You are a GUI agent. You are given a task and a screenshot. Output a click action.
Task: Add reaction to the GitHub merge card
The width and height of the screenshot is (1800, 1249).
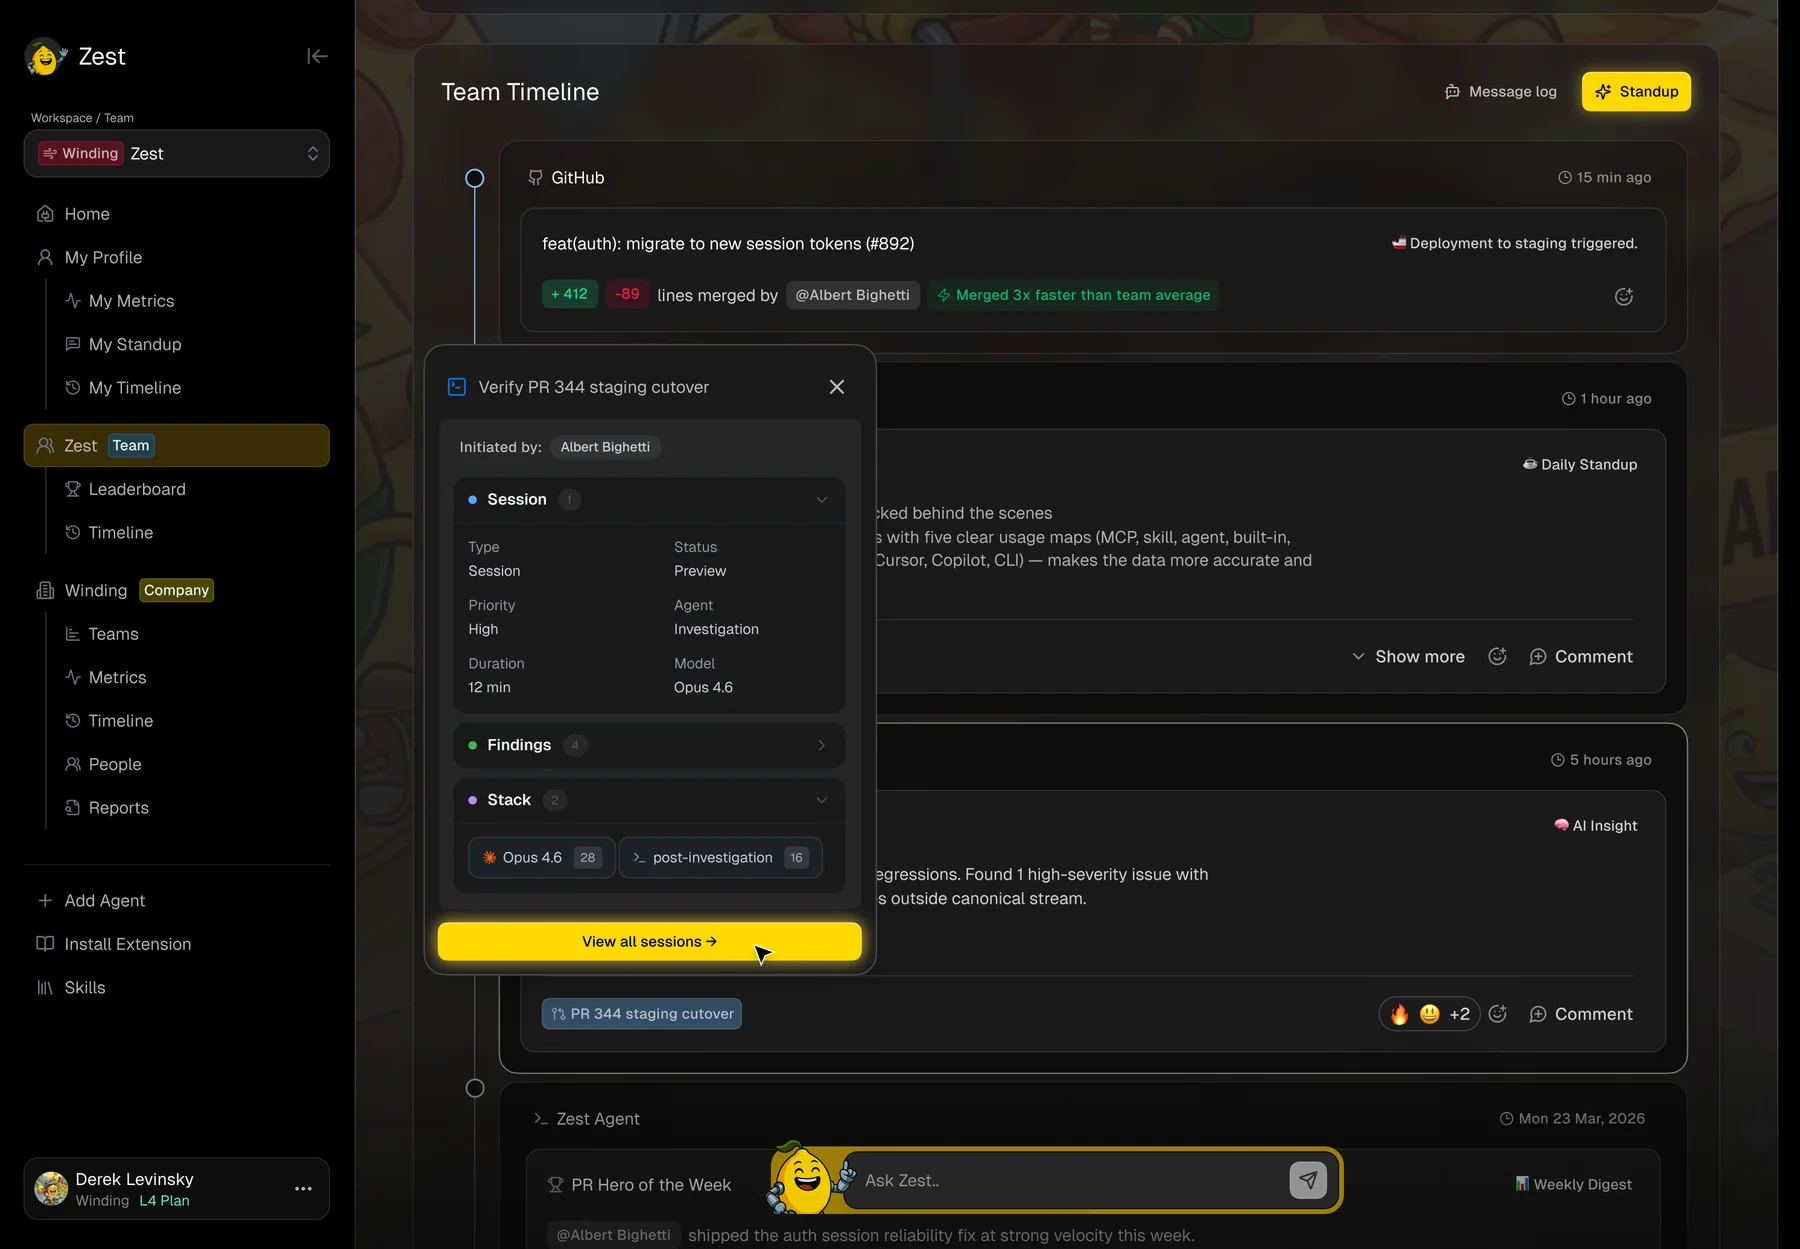click(x=1624, y=296)
